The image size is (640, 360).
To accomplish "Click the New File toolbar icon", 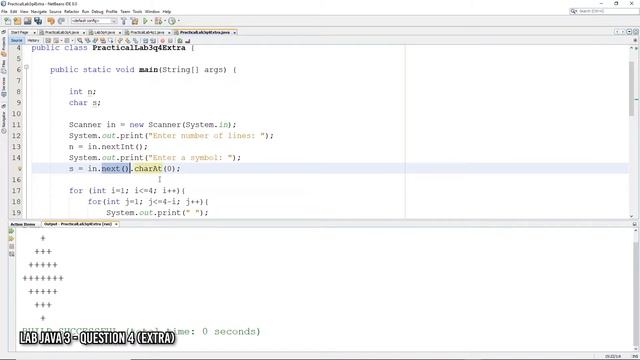I will tap(7, 21).
